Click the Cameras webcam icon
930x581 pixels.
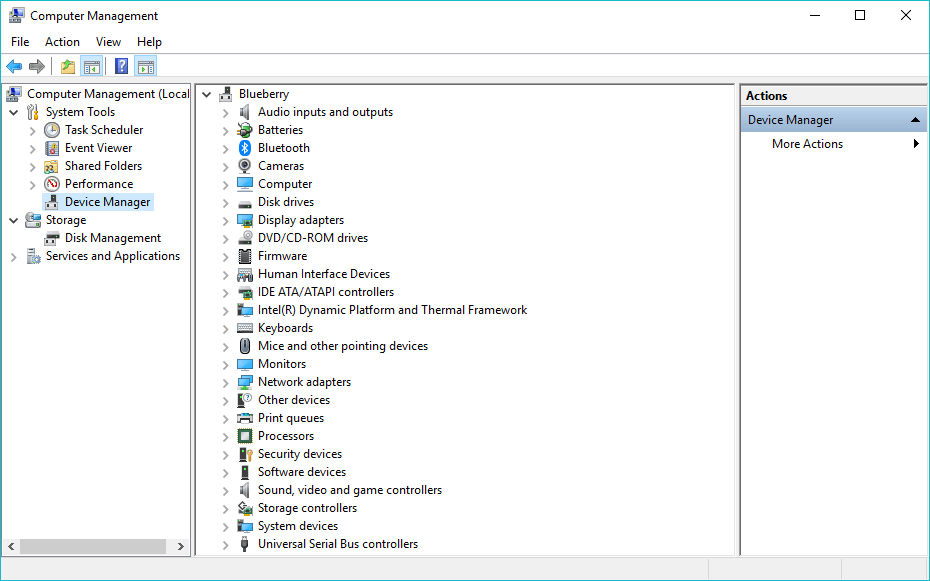(245, 166)
